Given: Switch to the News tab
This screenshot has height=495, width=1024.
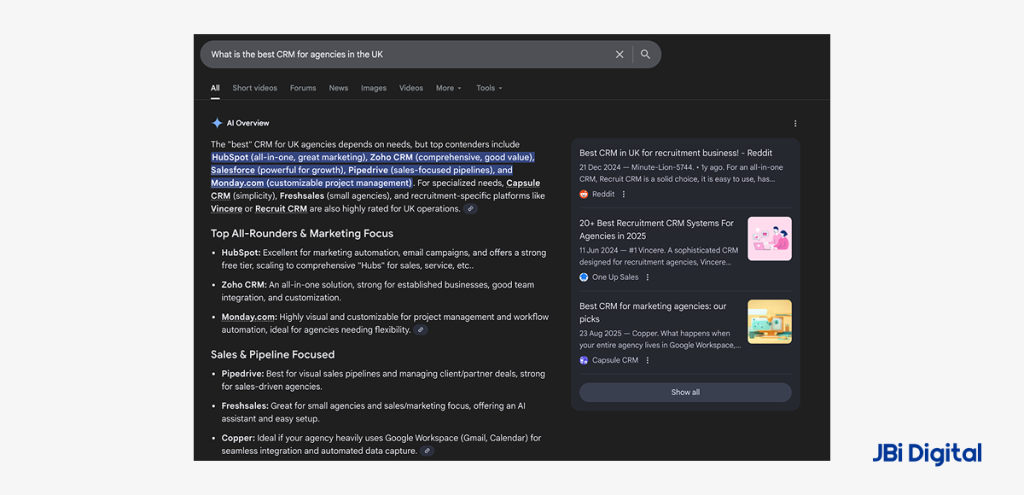Looking at the screenshot, I should pos(338,88).
